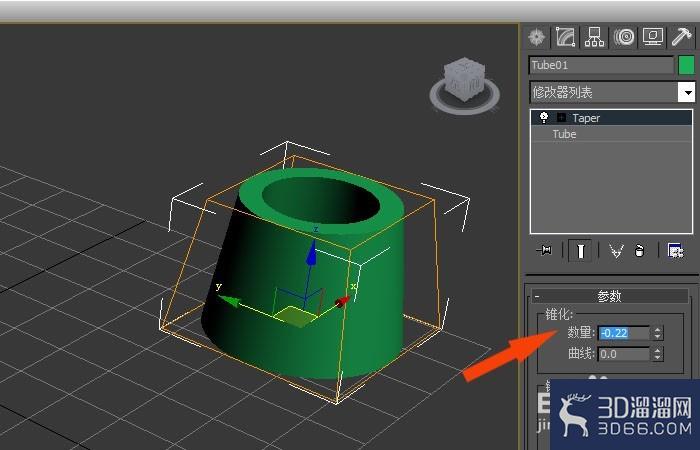Toggle the Taper modifier lightbulb icon
This screenshot has width=700, height=450.
[544, 117]
